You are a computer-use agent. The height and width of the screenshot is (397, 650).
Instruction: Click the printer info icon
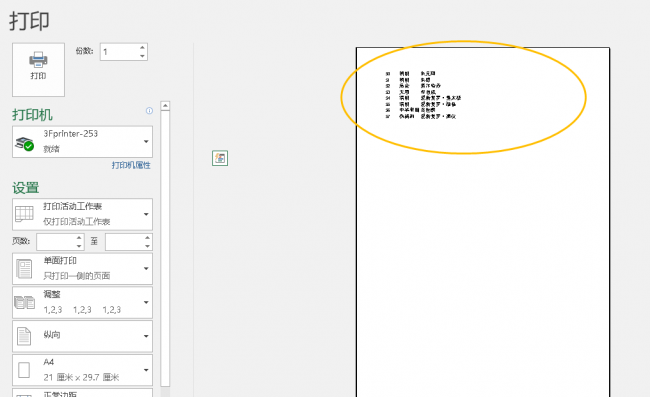[x=149, y=111]
